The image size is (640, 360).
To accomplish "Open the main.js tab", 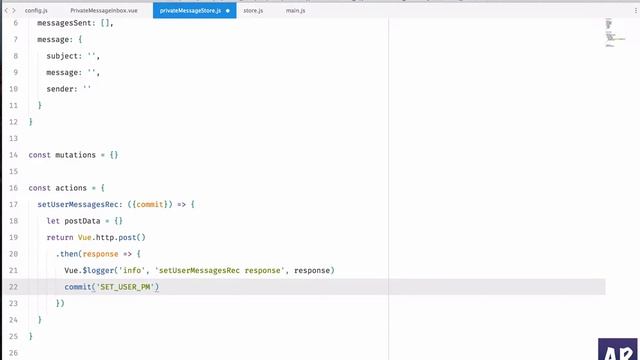I will click(296, 11).
